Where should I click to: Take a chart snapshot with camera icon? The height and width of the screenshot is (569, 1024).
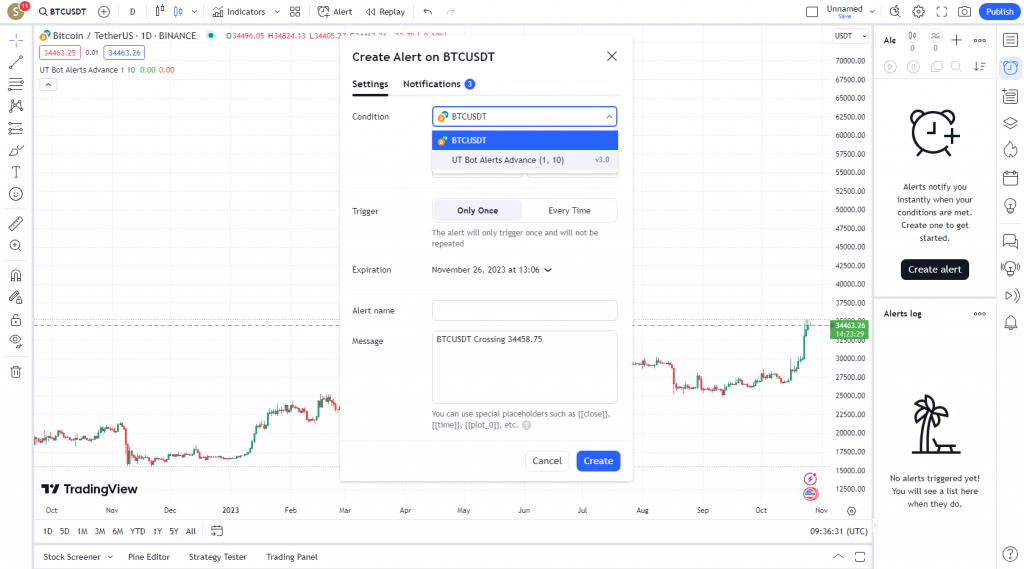click(x=965, y=12)
